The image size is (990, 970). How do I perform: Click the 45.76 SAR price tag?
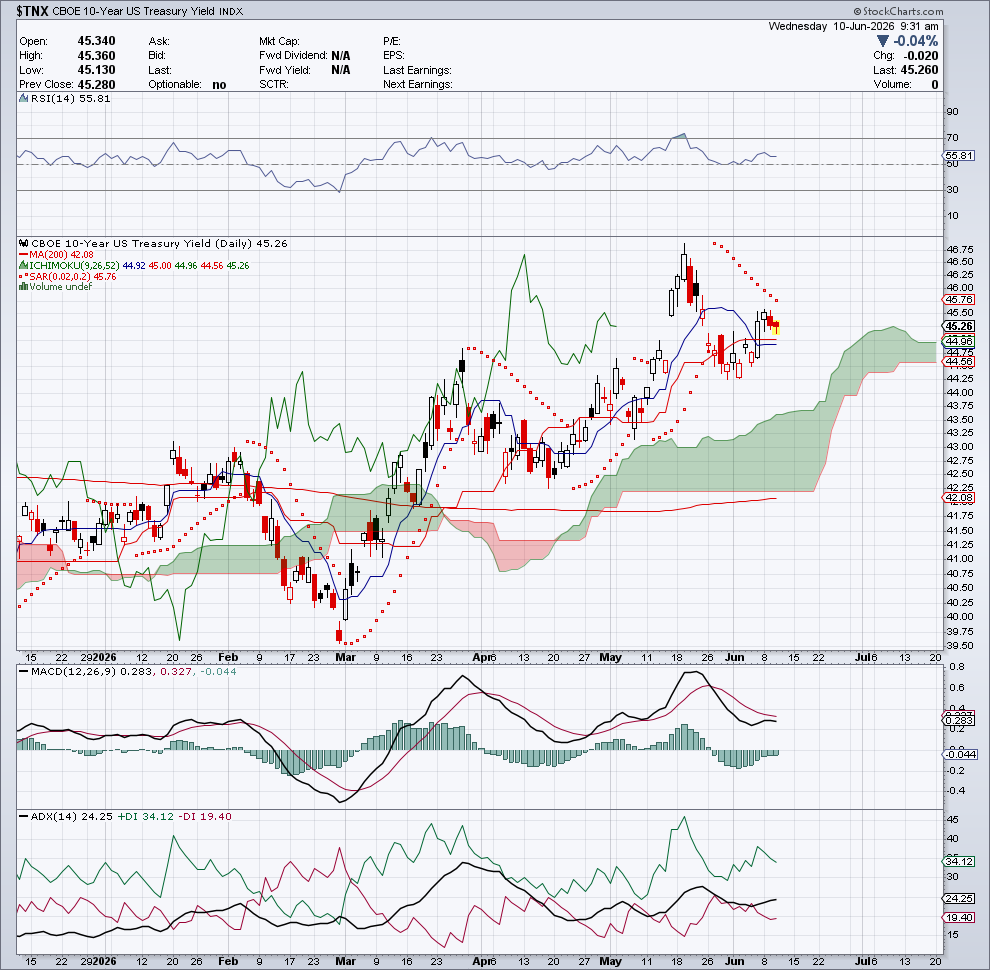[x=959, y=300]
